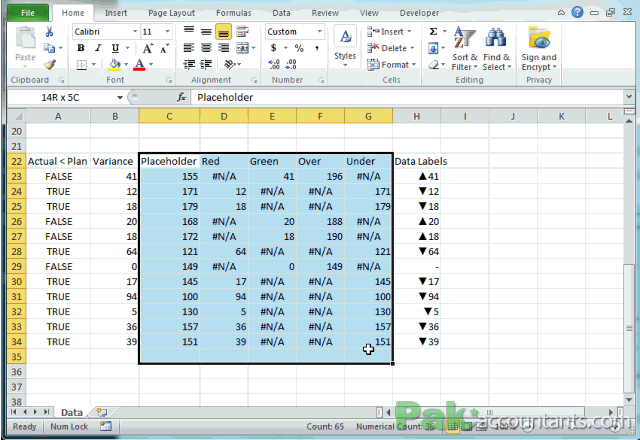
Task: Click the green File button
Action: pos(26,13)
